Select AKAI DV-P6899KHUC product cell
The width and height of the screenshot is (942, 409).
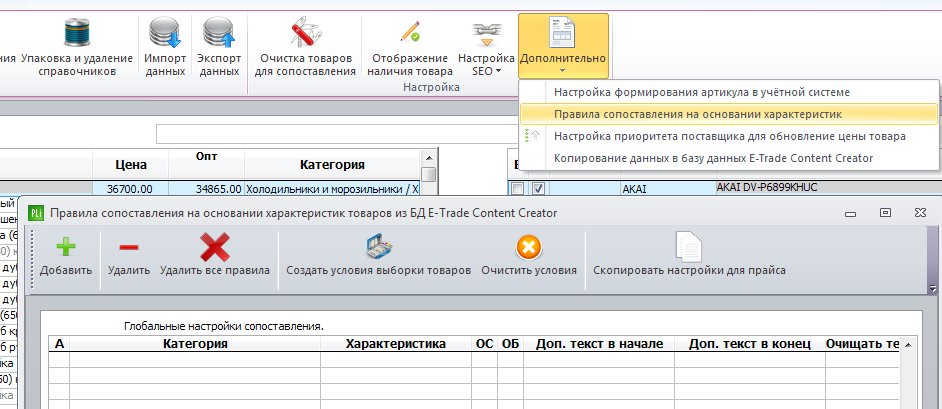pos(829,189)
